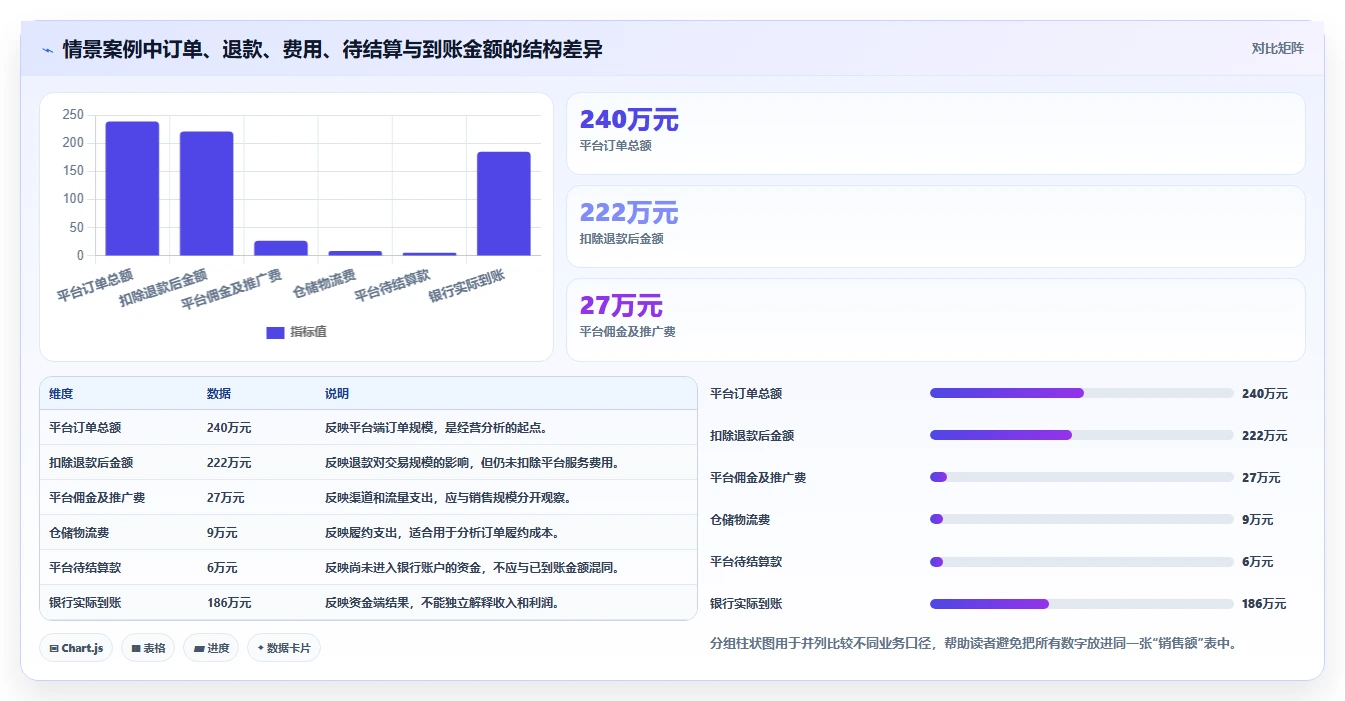The width and height of the screenshot is (1345, 701).
Task: Click the 平台订单总额 progress bar
Action: pos(1081,393)
